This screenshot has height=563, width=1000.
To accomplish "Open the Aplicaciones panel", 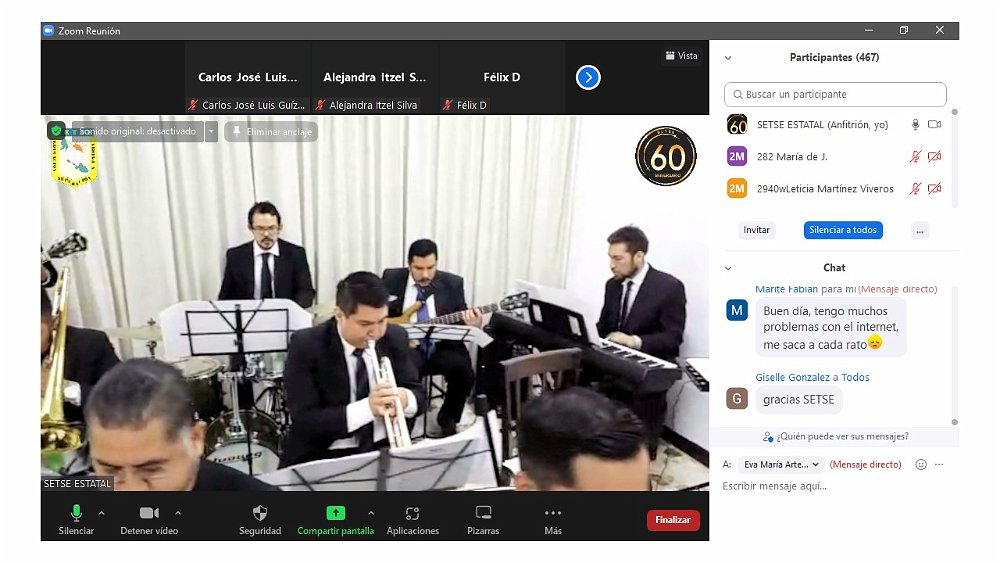I will (x=412, y=513).
